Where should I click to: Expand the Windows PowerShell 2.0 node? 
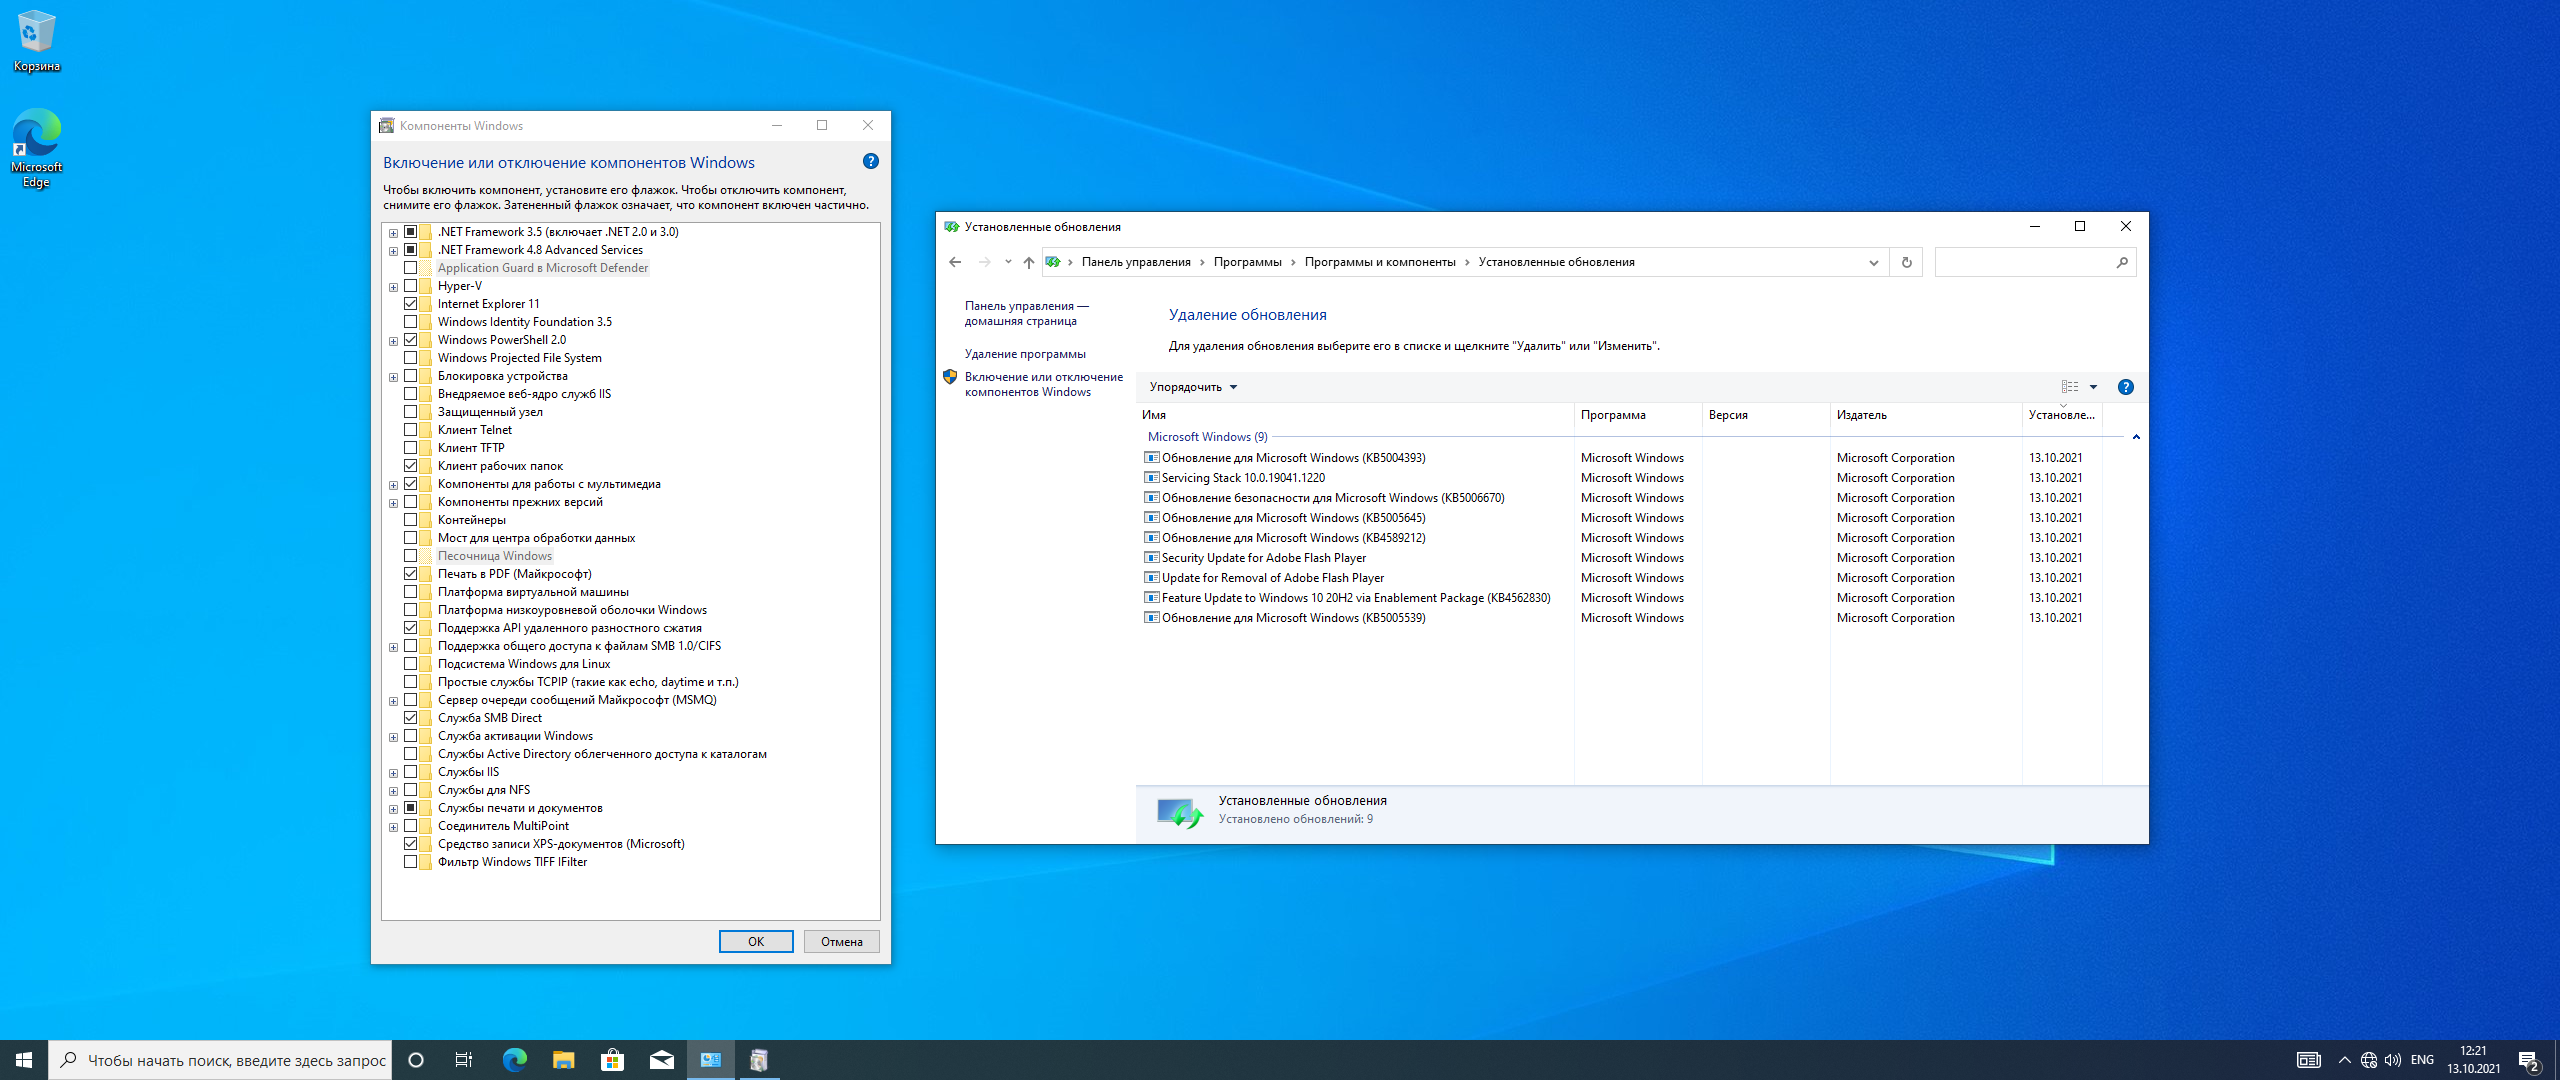tap(393, 341)
